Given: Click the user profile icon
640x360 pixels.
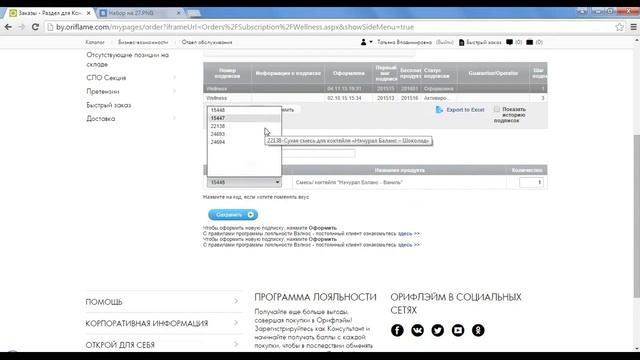Looking at the screenshot, I should tap(363, 42).
